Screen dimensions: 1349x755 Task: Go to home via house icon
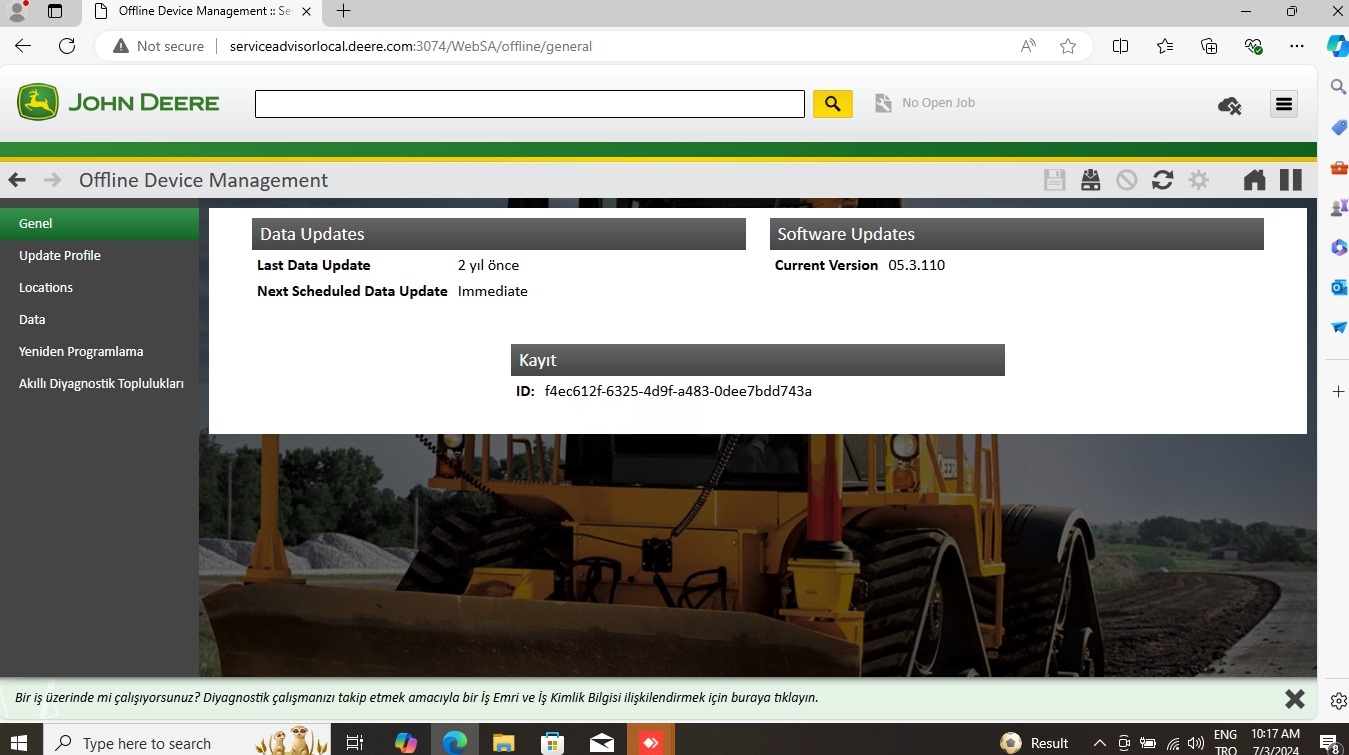click(x=1254, y=180)
